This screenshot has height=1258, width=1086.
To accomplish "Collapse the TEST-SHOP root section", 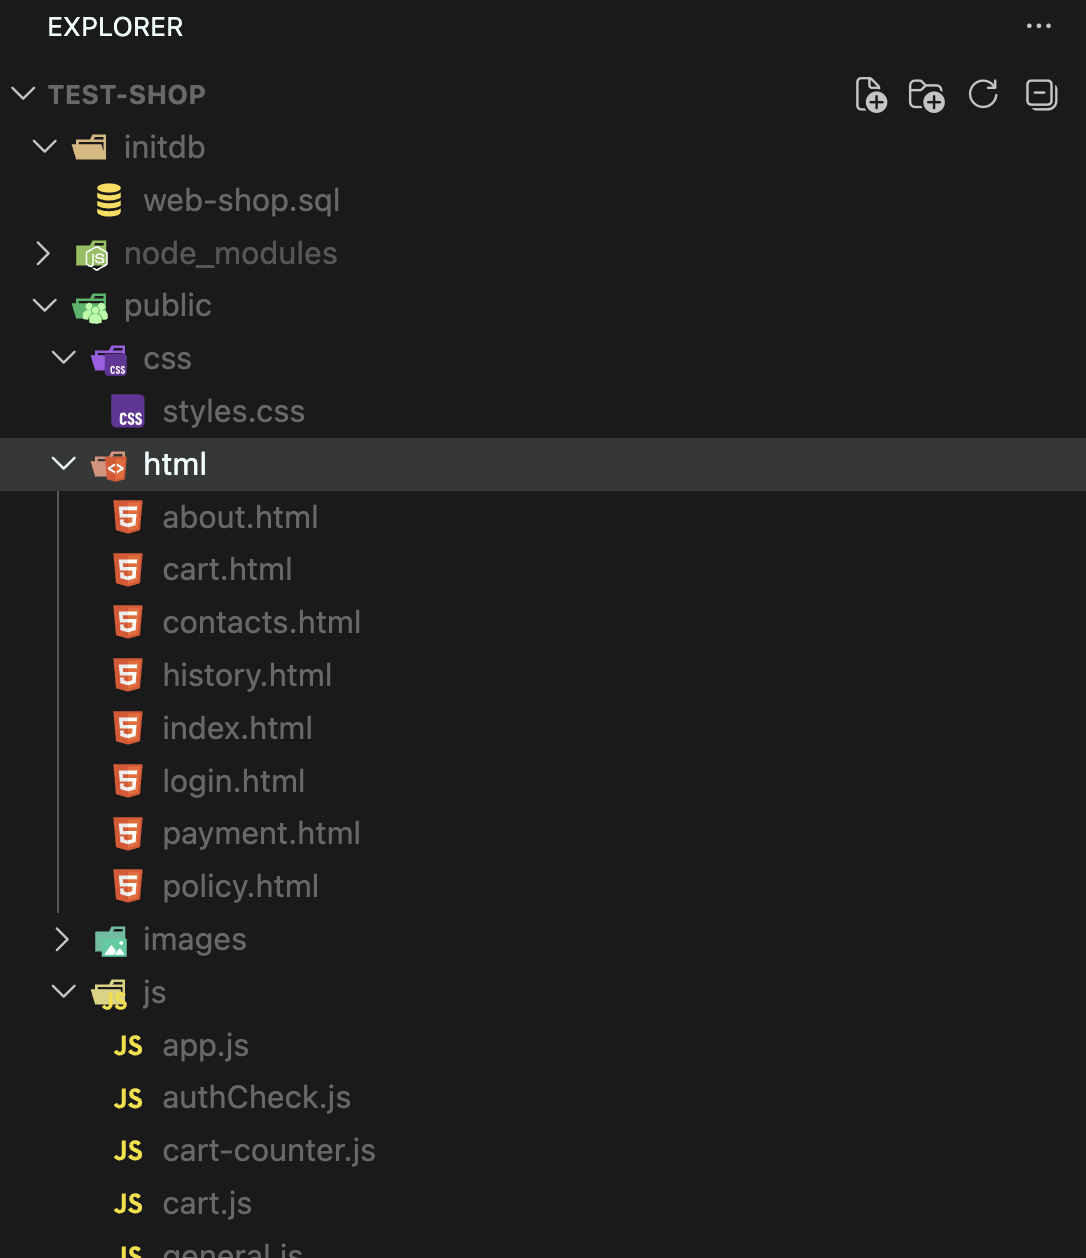I will click(23, 94).
